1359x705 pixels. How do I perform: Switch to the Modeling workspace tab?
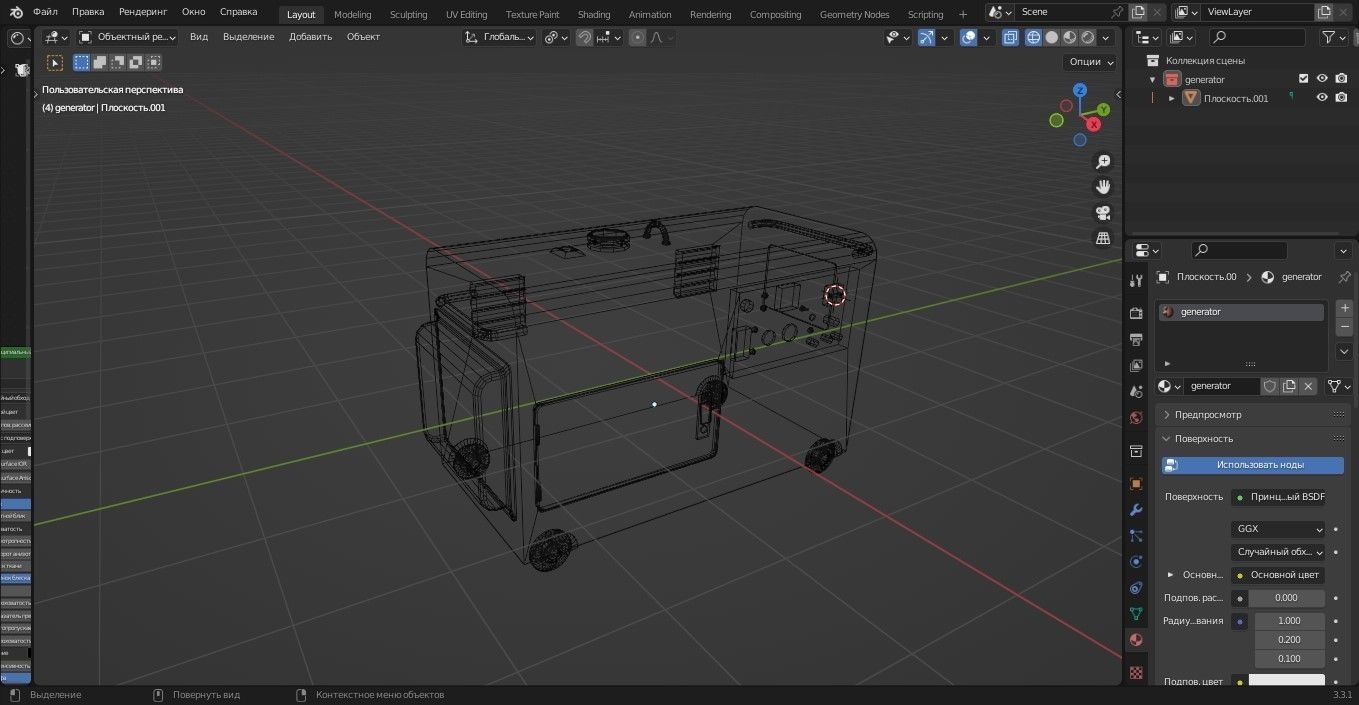[x=352, y=14]
